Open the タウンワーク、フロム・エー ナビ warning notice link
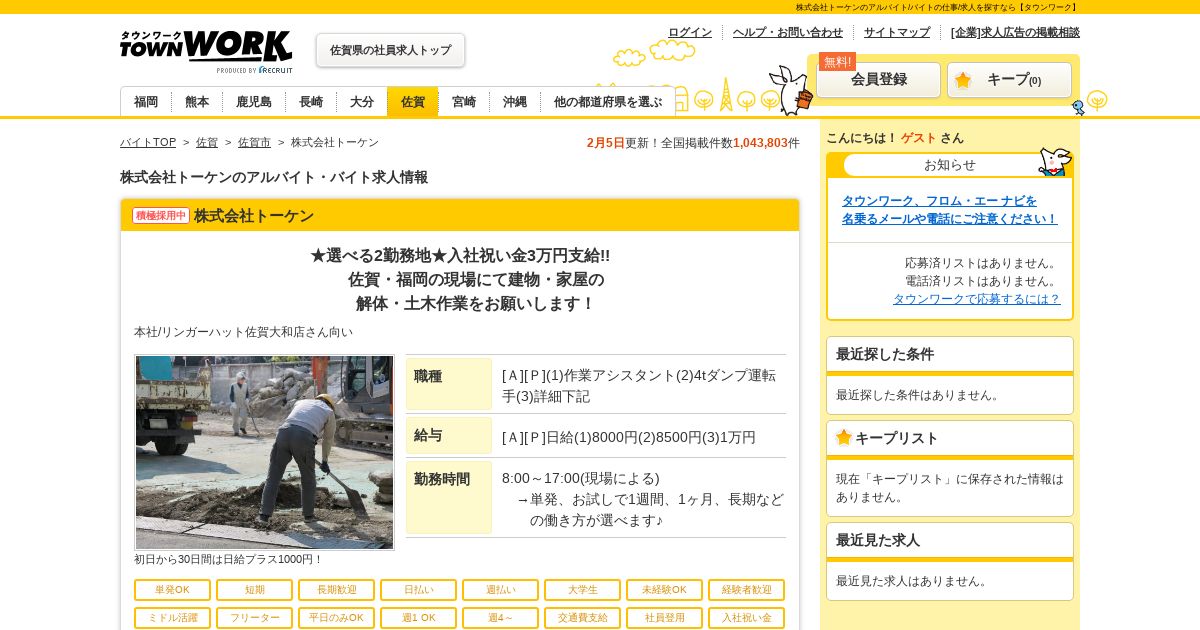The height and width of the screenshot is (630, 1200). [949, 210]
